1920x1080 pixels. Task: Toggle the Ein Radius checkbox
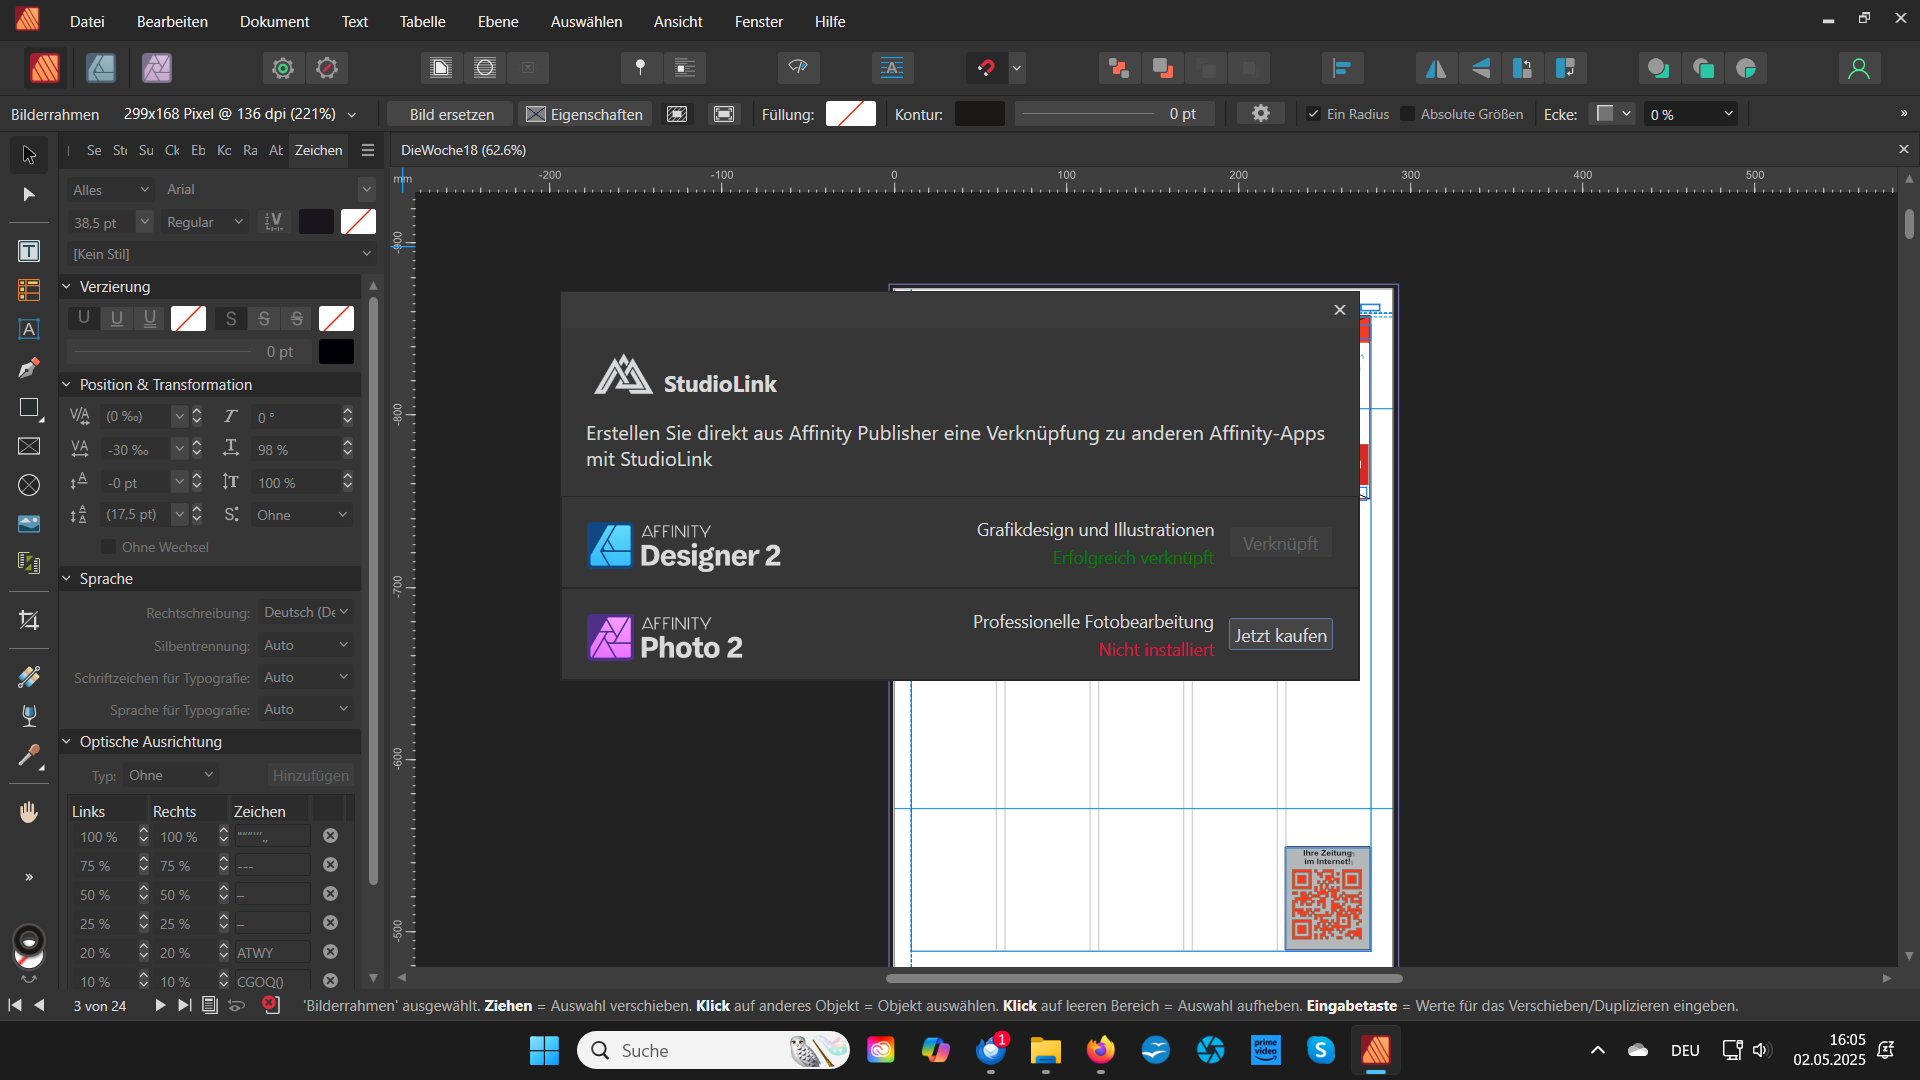(1314, 114)
